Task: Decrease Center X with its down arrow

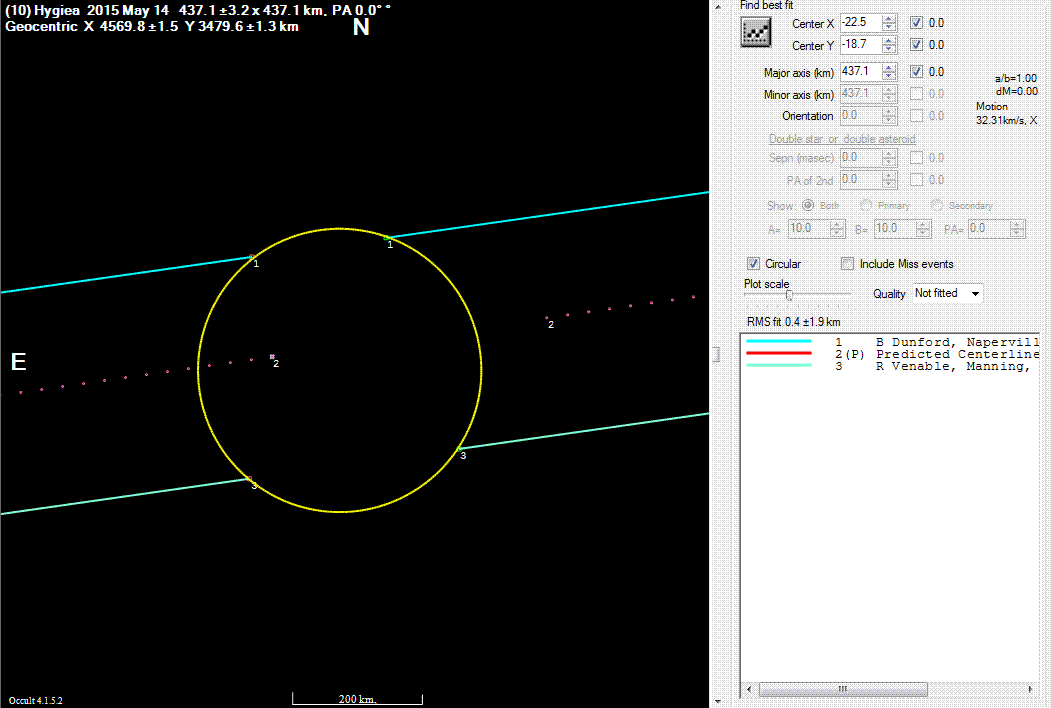Action: pos(889,27)
